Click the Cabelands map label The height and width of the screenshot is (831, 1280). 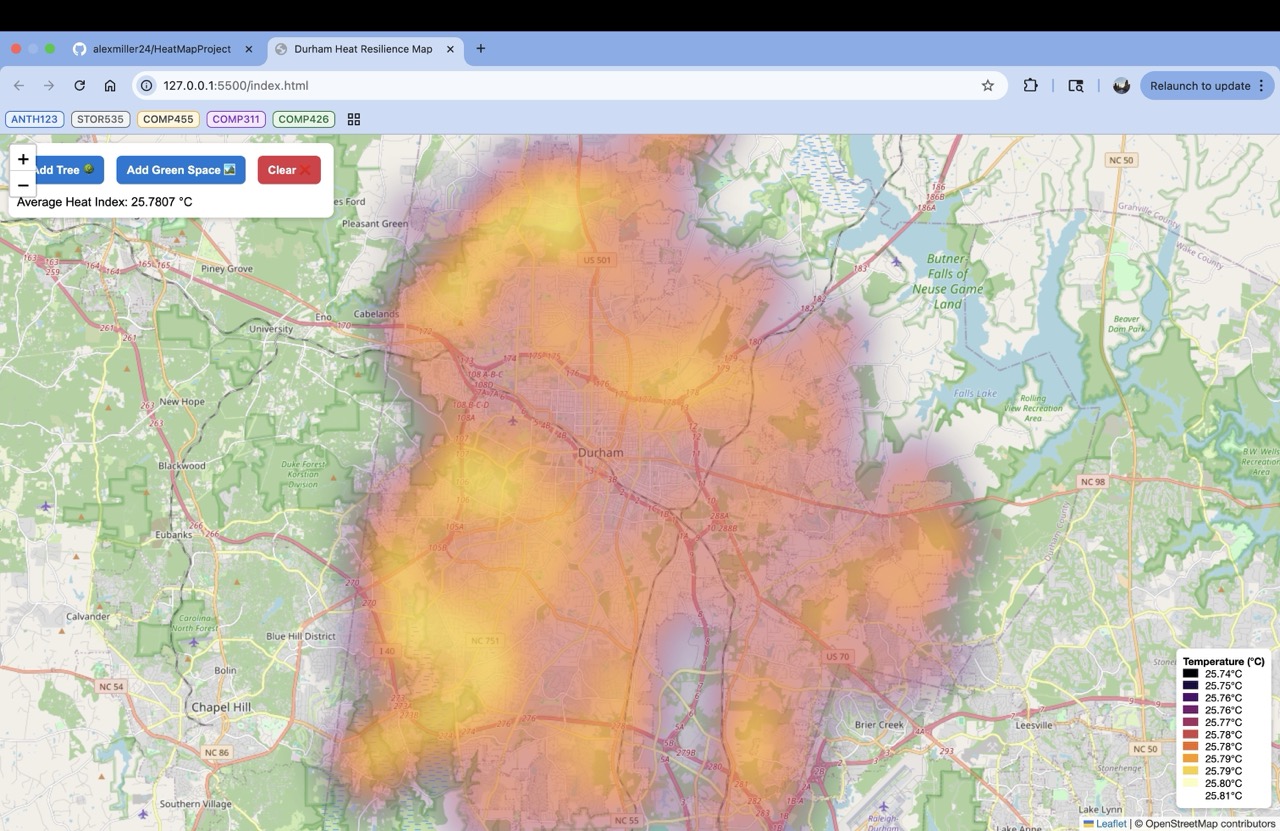pyautogui.click(x=376, y=314)
